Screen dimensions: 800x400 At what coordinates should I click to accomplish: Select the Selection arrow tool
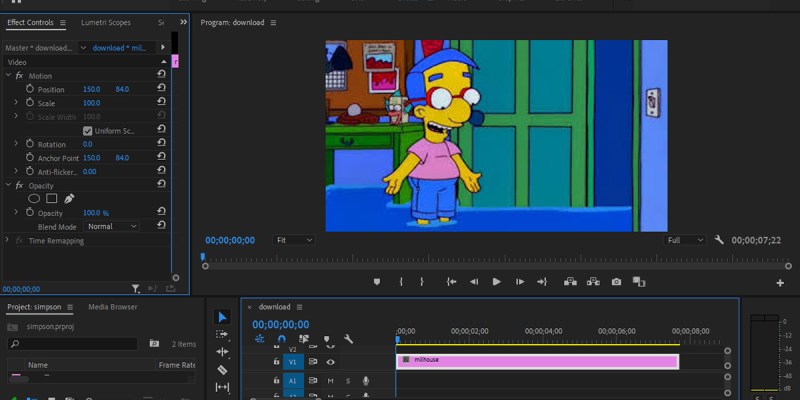click(x=222, y=317)
